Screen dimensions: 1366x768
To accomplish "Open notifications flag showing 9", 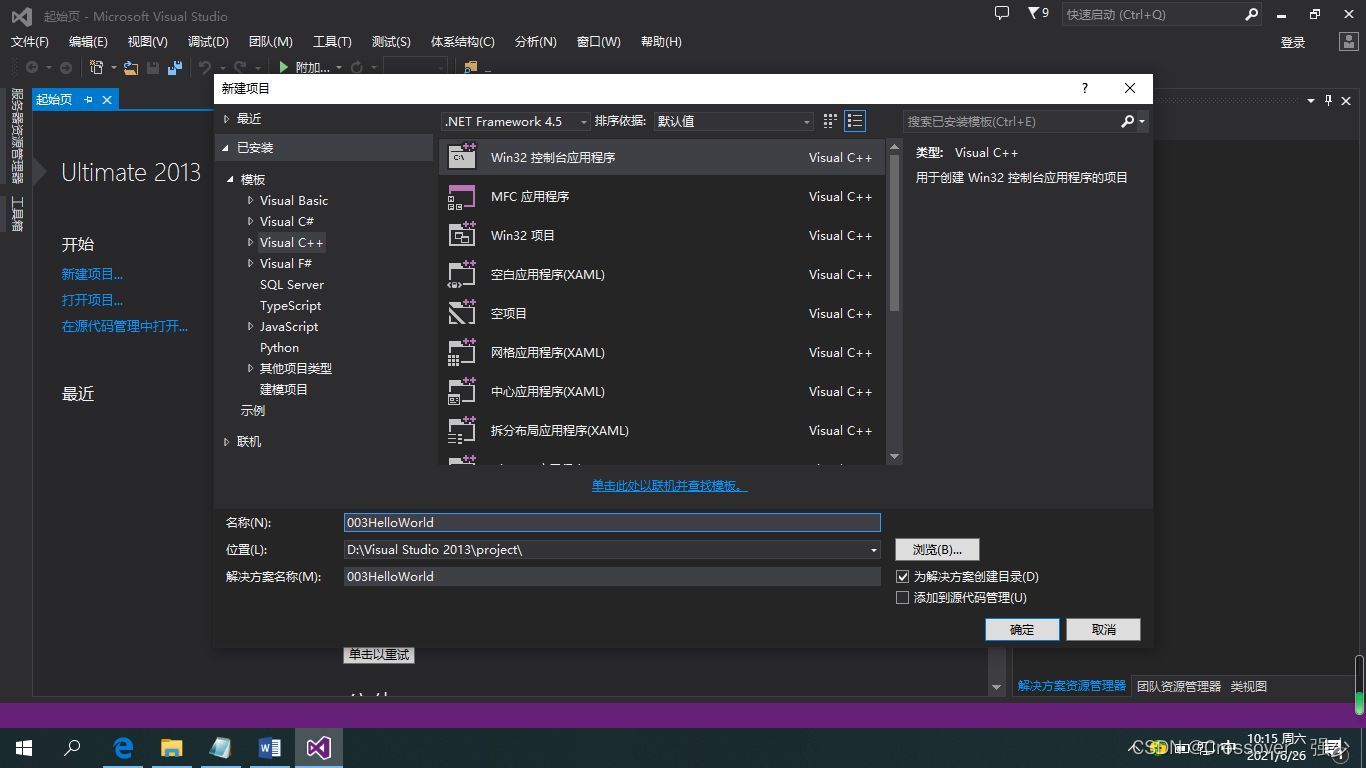I will click(x=1038, y=13).
